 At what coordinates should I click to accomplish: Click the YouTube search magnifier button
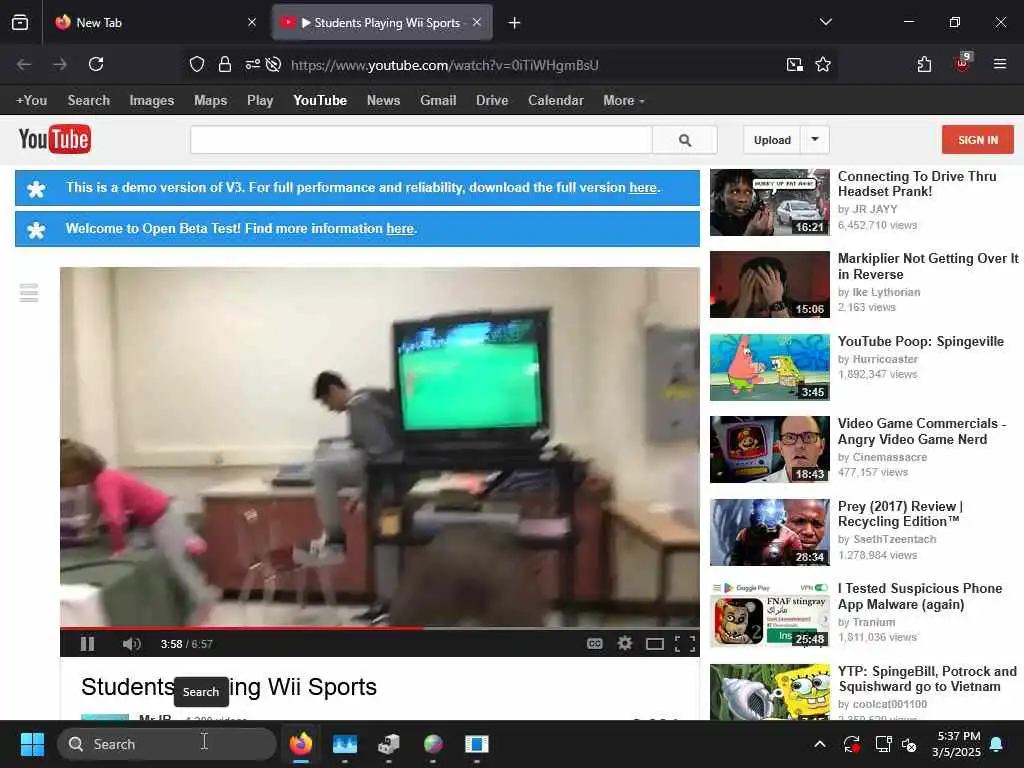click(x=684, y=140)
